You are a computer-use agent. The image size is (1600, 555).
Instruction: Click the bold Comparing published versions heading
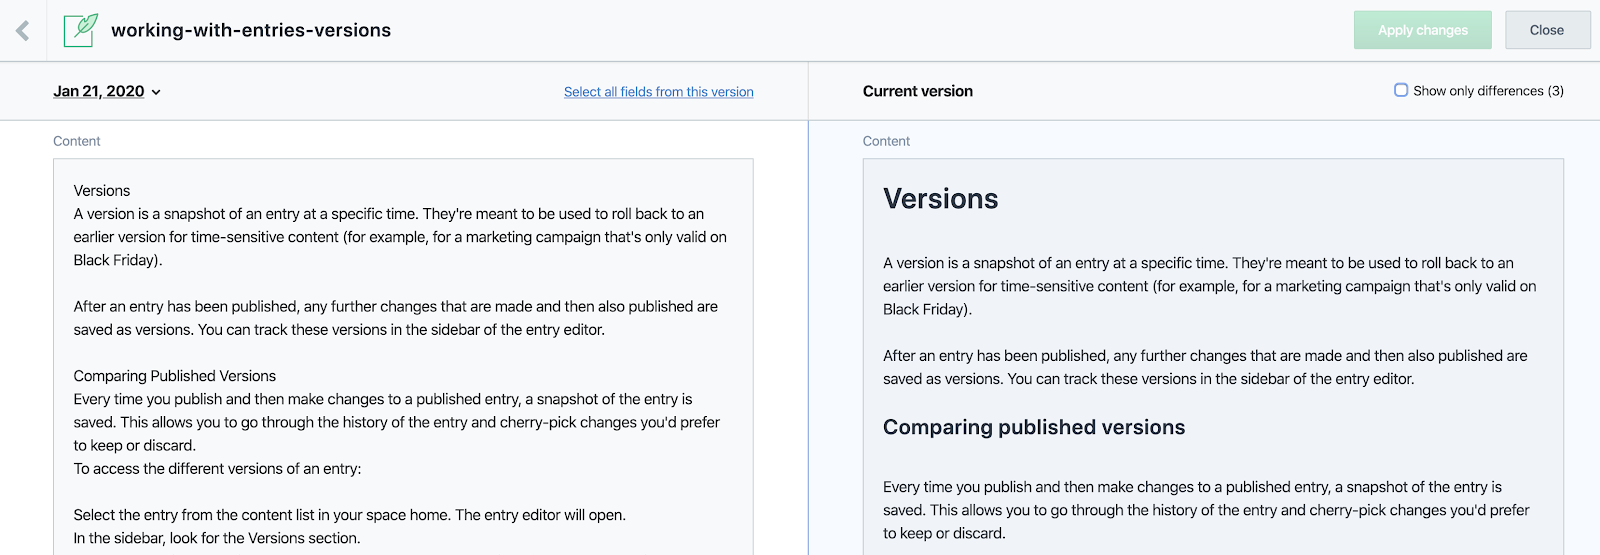click(x=1033, y=427)
